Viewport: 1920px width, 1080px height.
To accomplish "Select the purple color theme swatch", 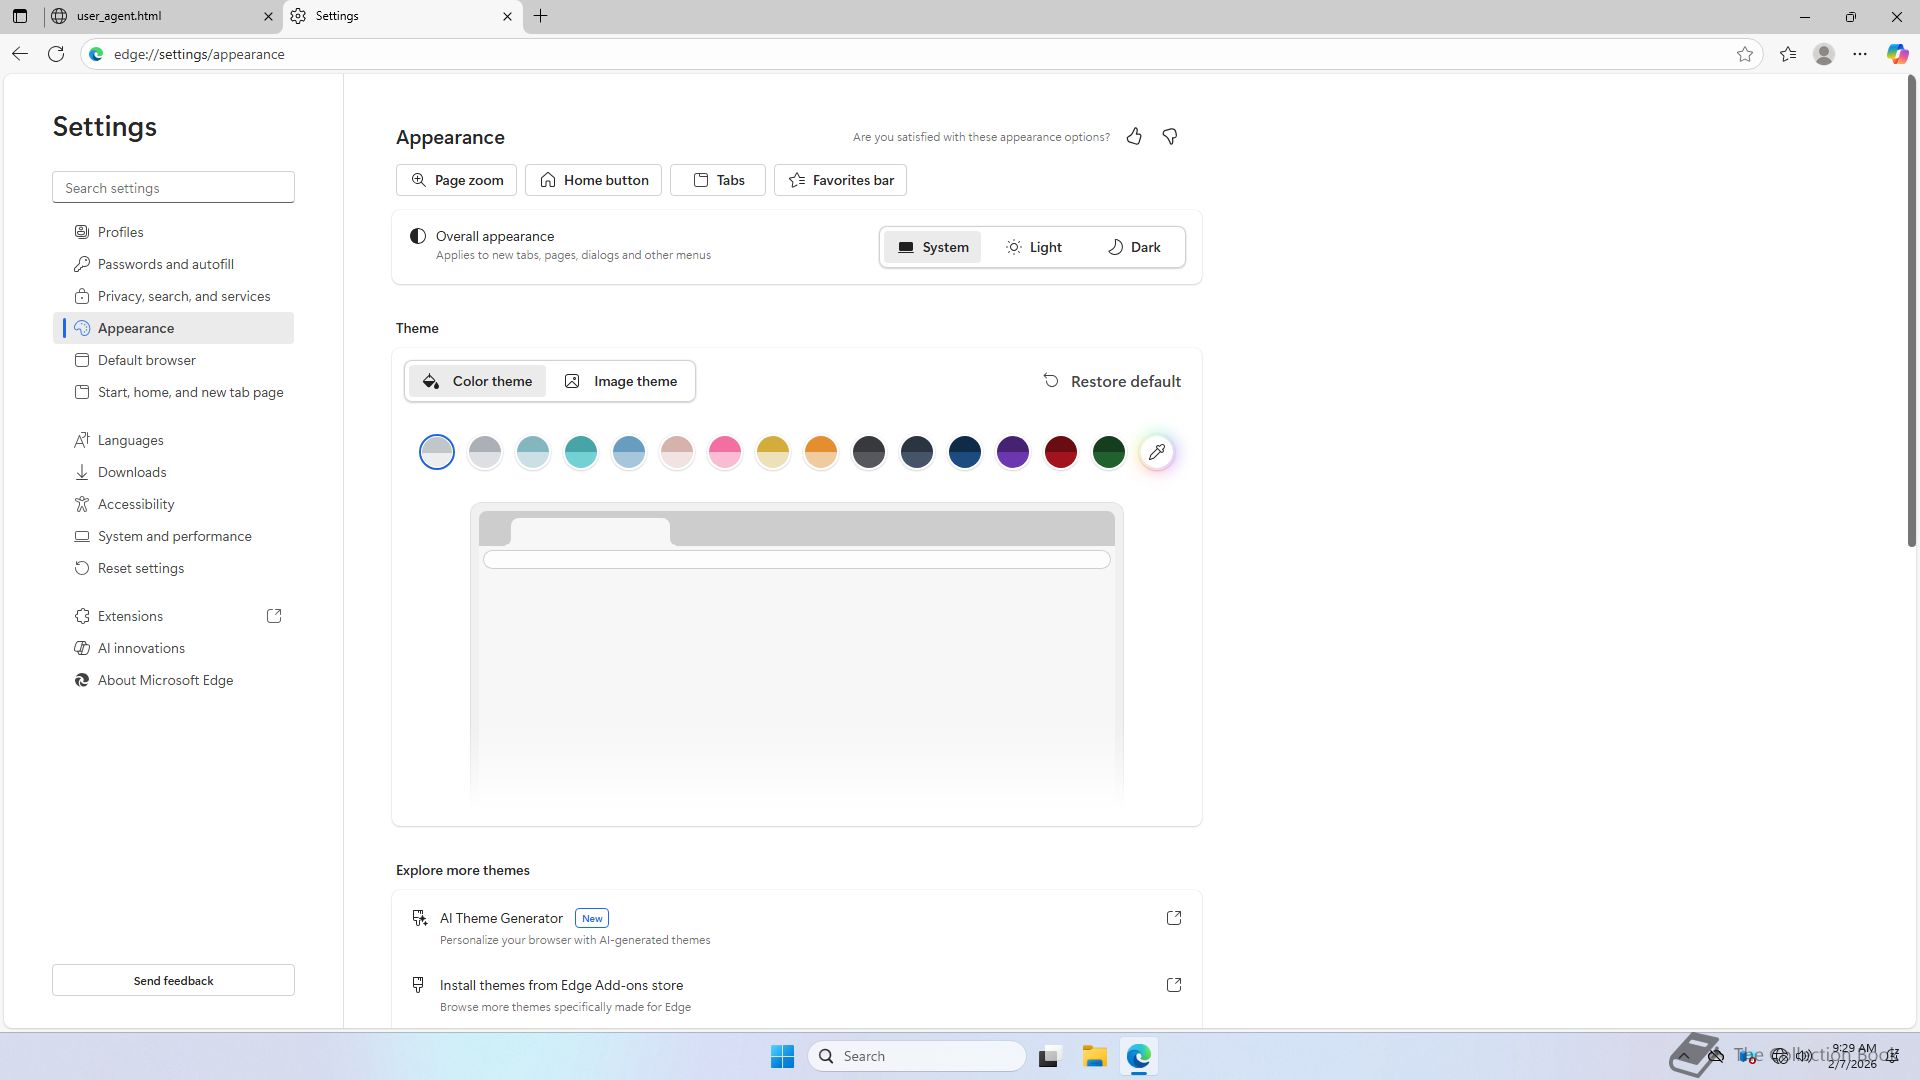I will [1013, 452].
